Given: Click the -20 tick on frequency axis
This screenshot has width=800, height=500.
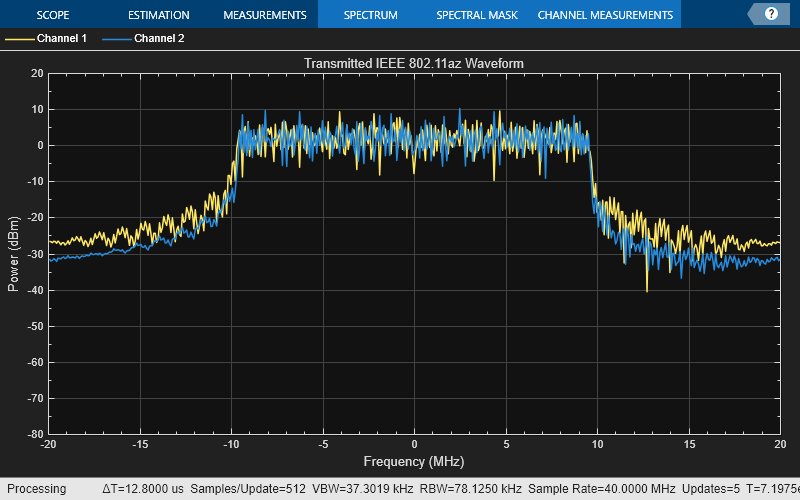Looking at the screenshot, I should (48, 444).
